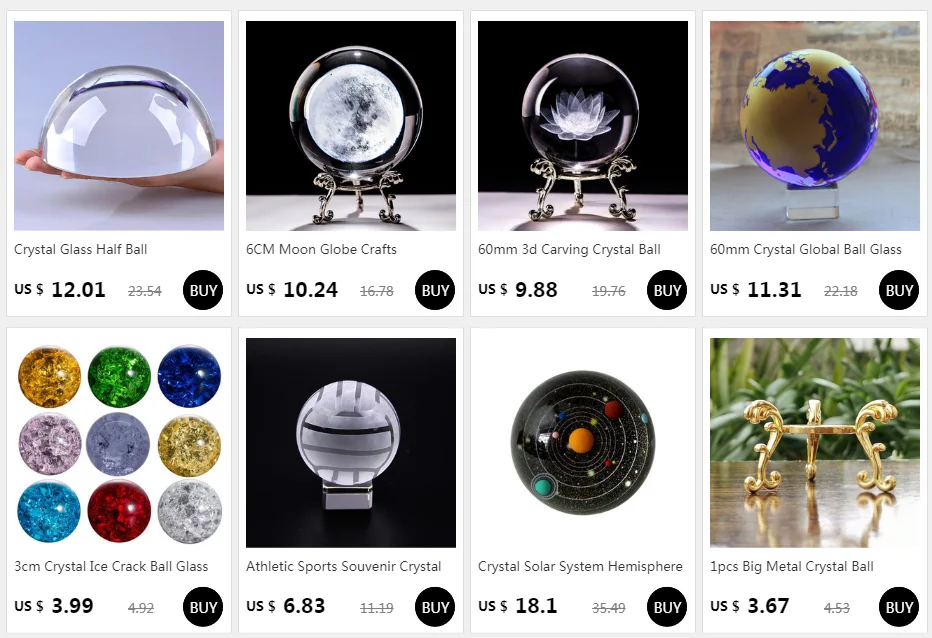Open the 3cm Crystal Ice Crack Ball Glass link
Screen dimensions: 932x638
111,567
